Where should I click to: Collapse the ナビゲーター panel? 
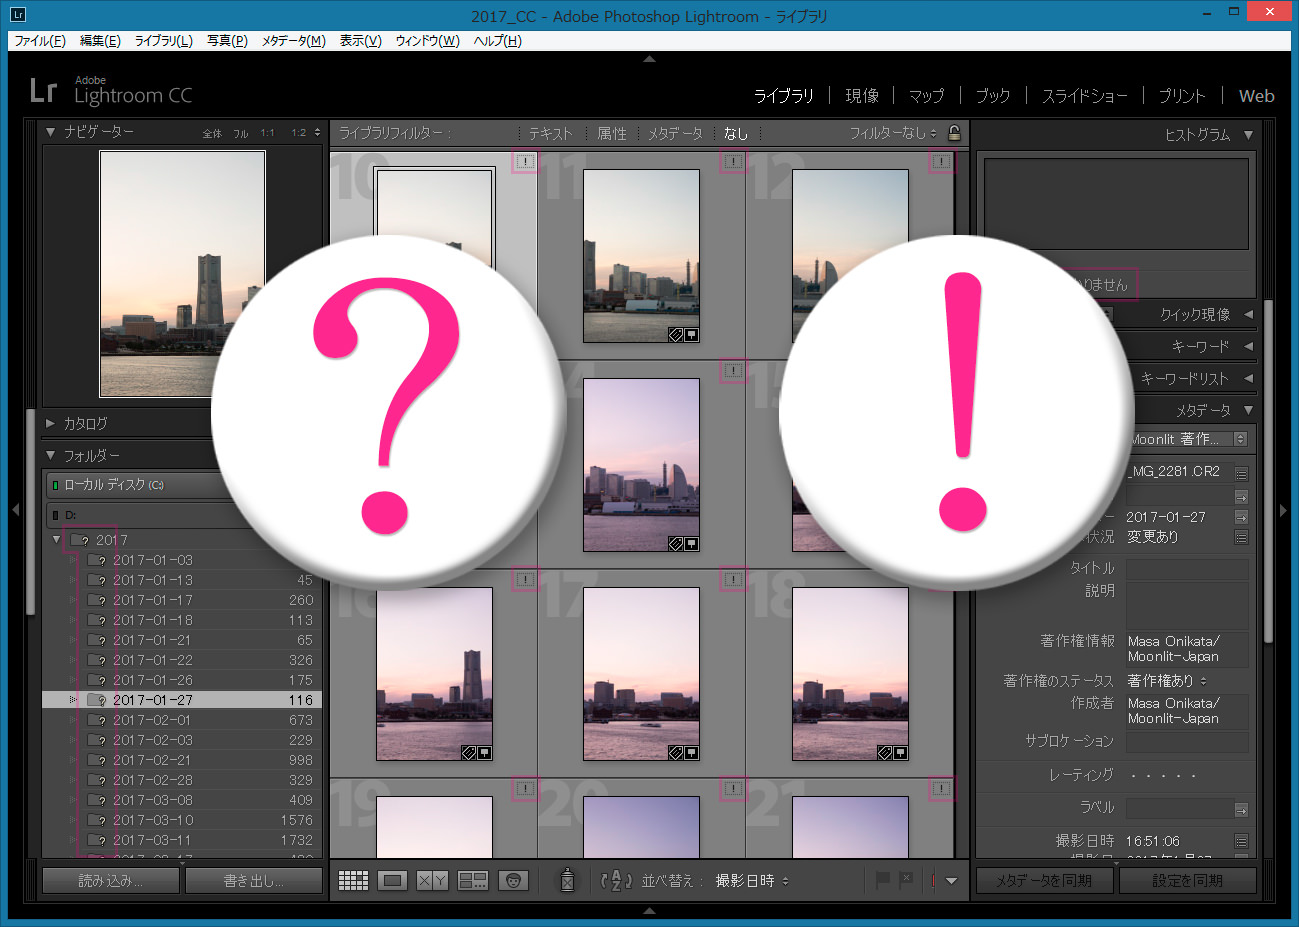click(51, 131)
